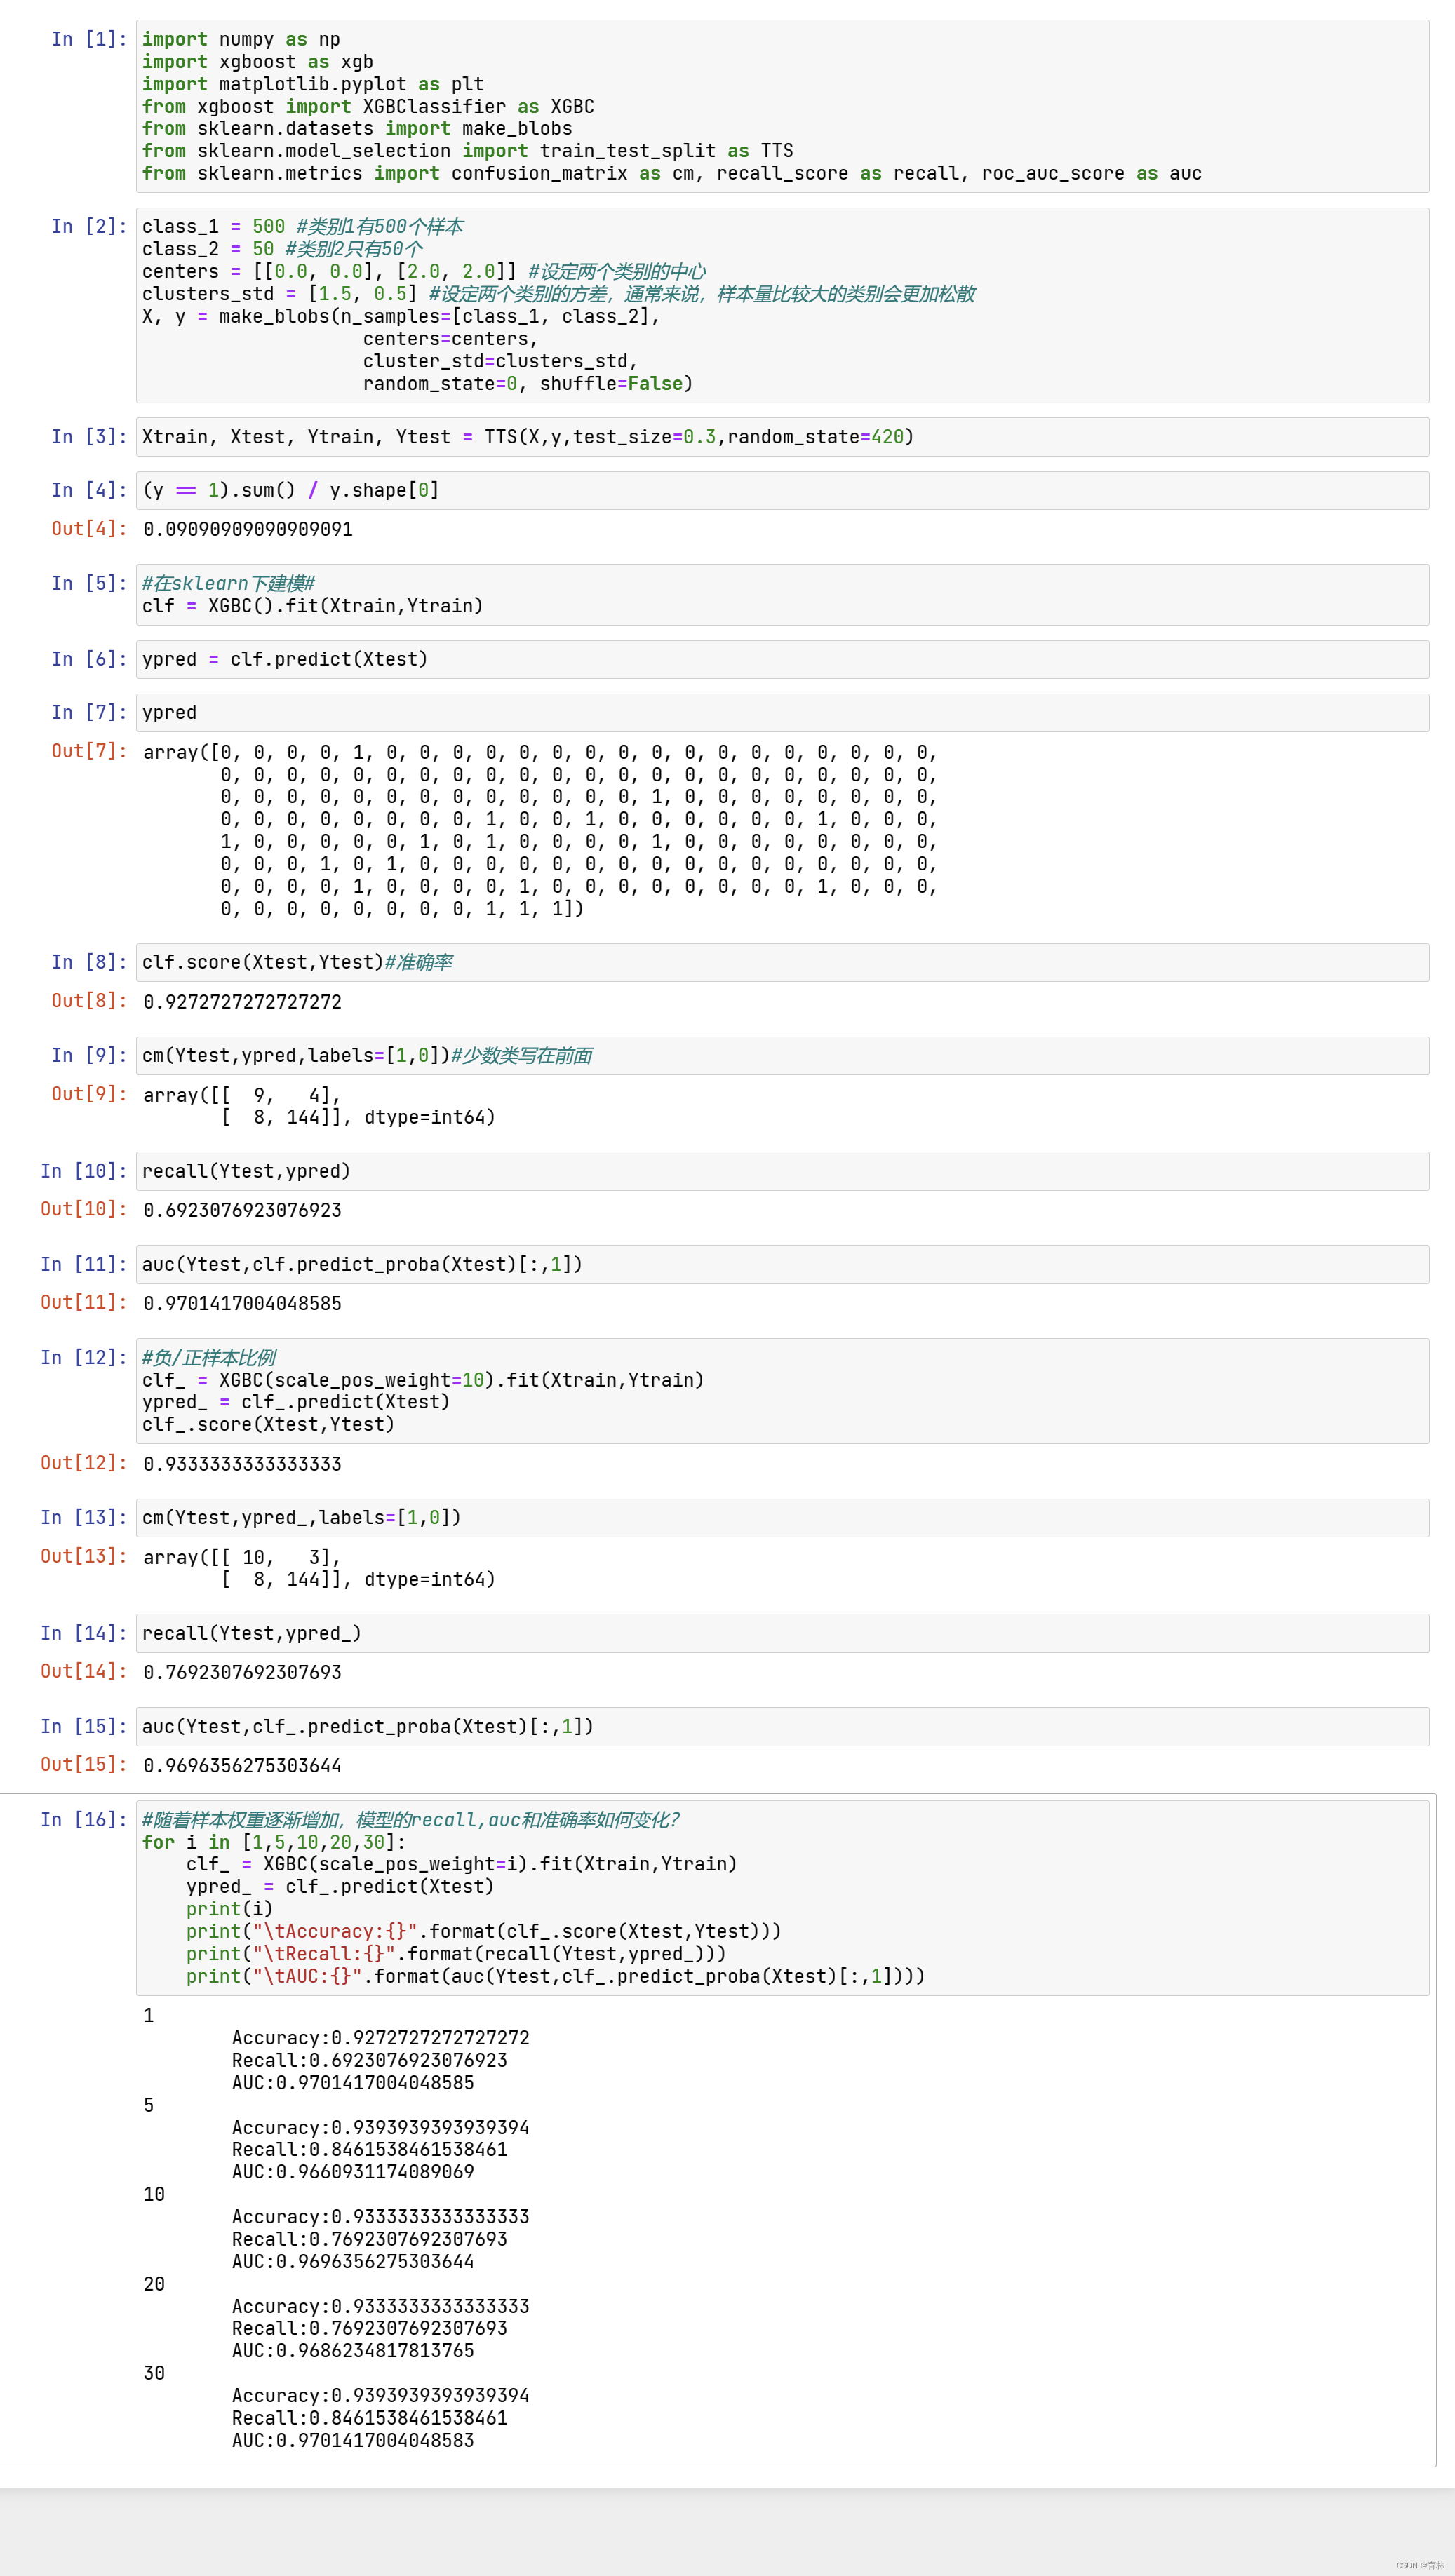Click printed line 'AUC:0.9686234817813765'

pos(353,2351)
